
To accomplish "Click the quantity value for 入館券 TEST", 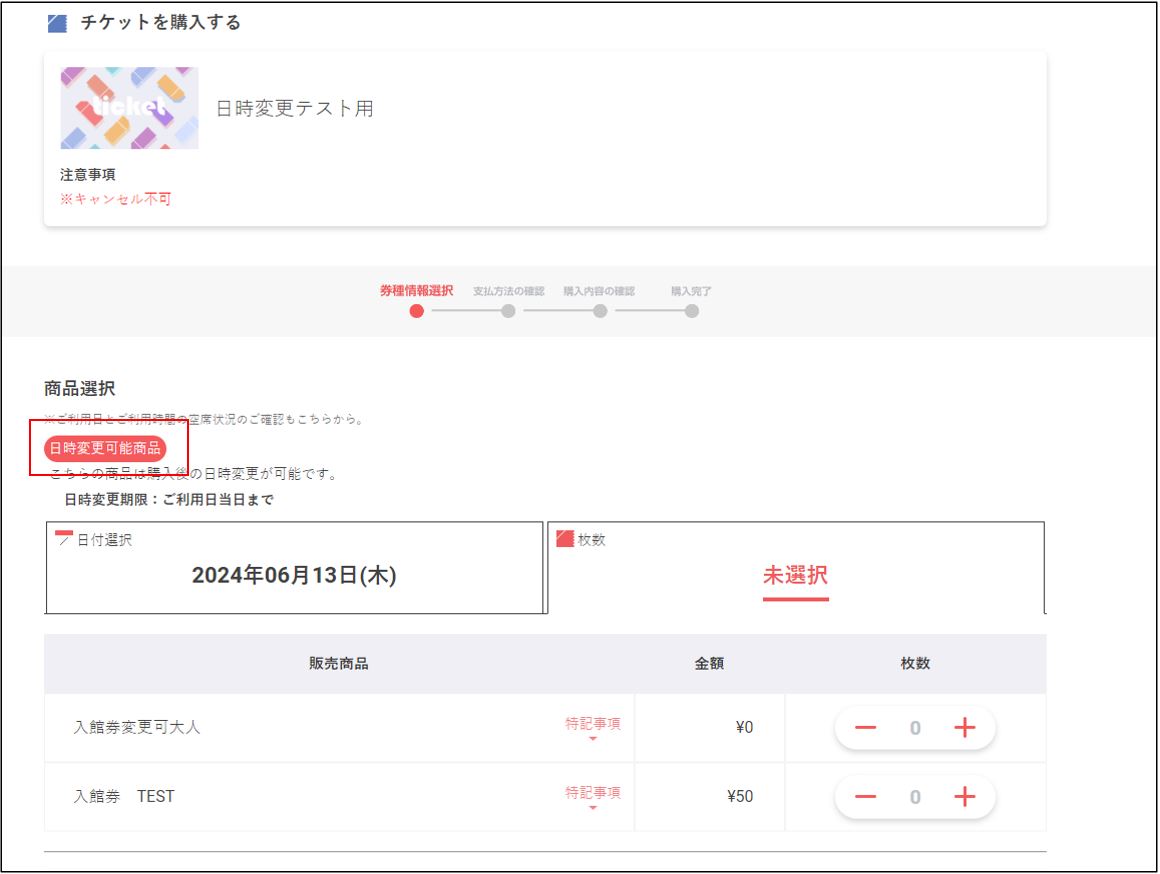I will pyautogui.click(x=914, y=797).
